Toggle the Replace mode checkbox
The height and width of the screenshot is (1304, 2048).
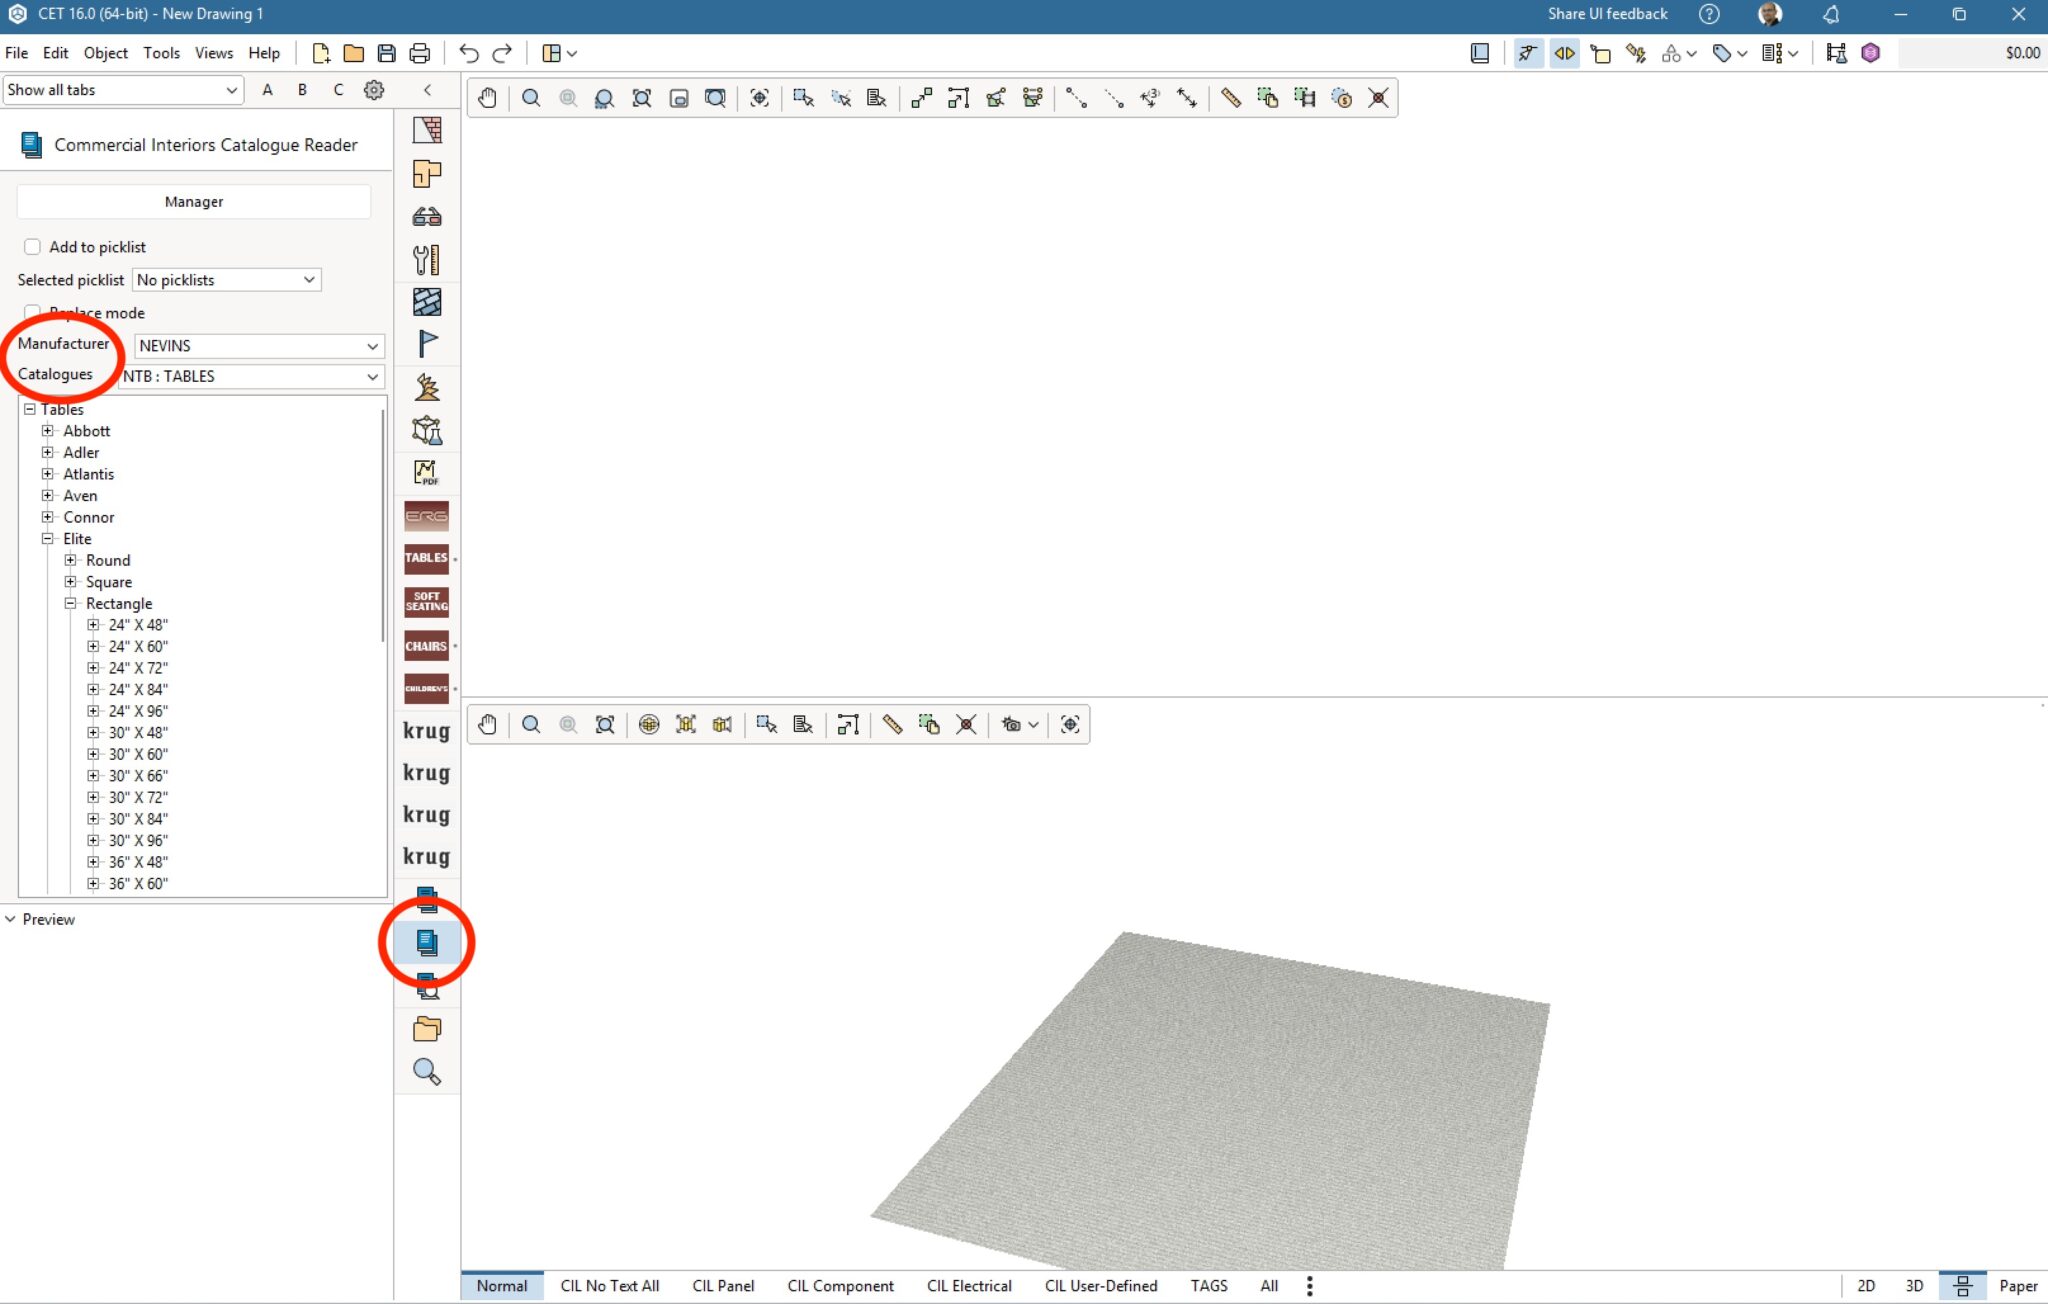[x=32, y=312]
